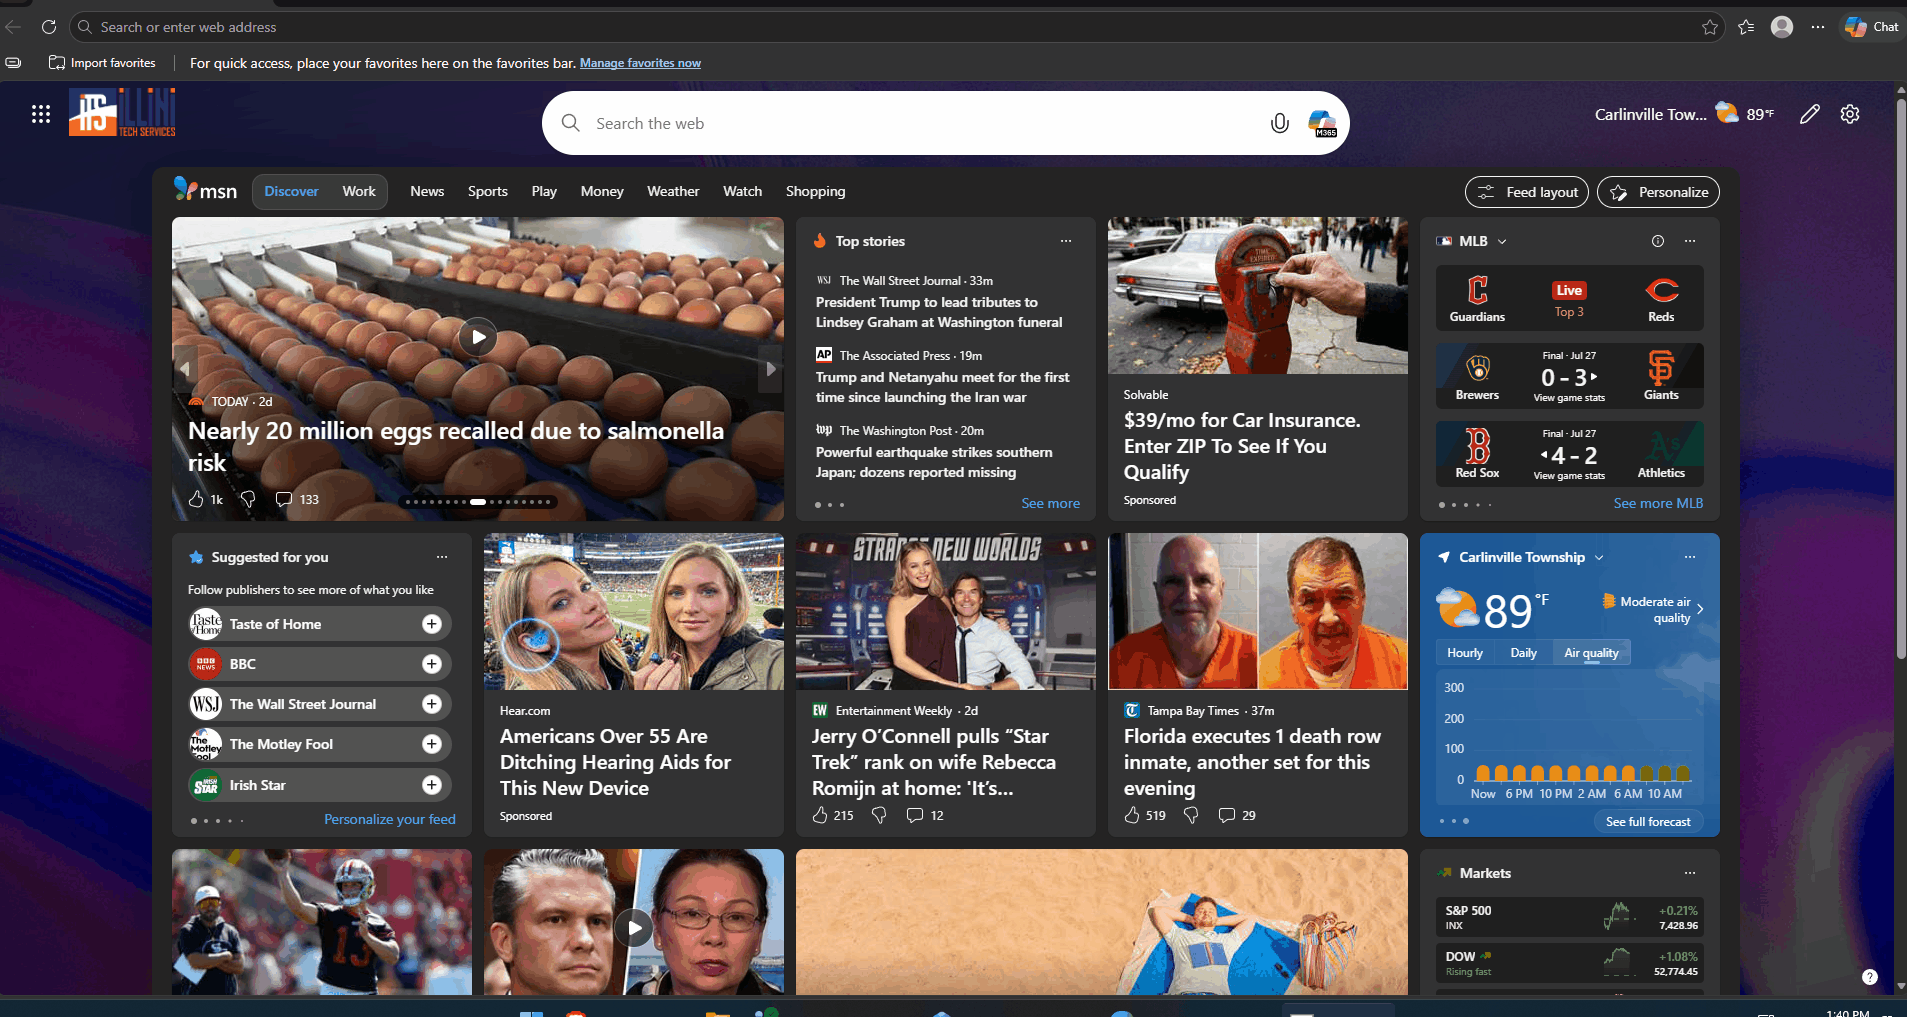This screenshot has height=1017, width=1907.
Task: Follow Taste of Home publisher
Action: point(432,624)
